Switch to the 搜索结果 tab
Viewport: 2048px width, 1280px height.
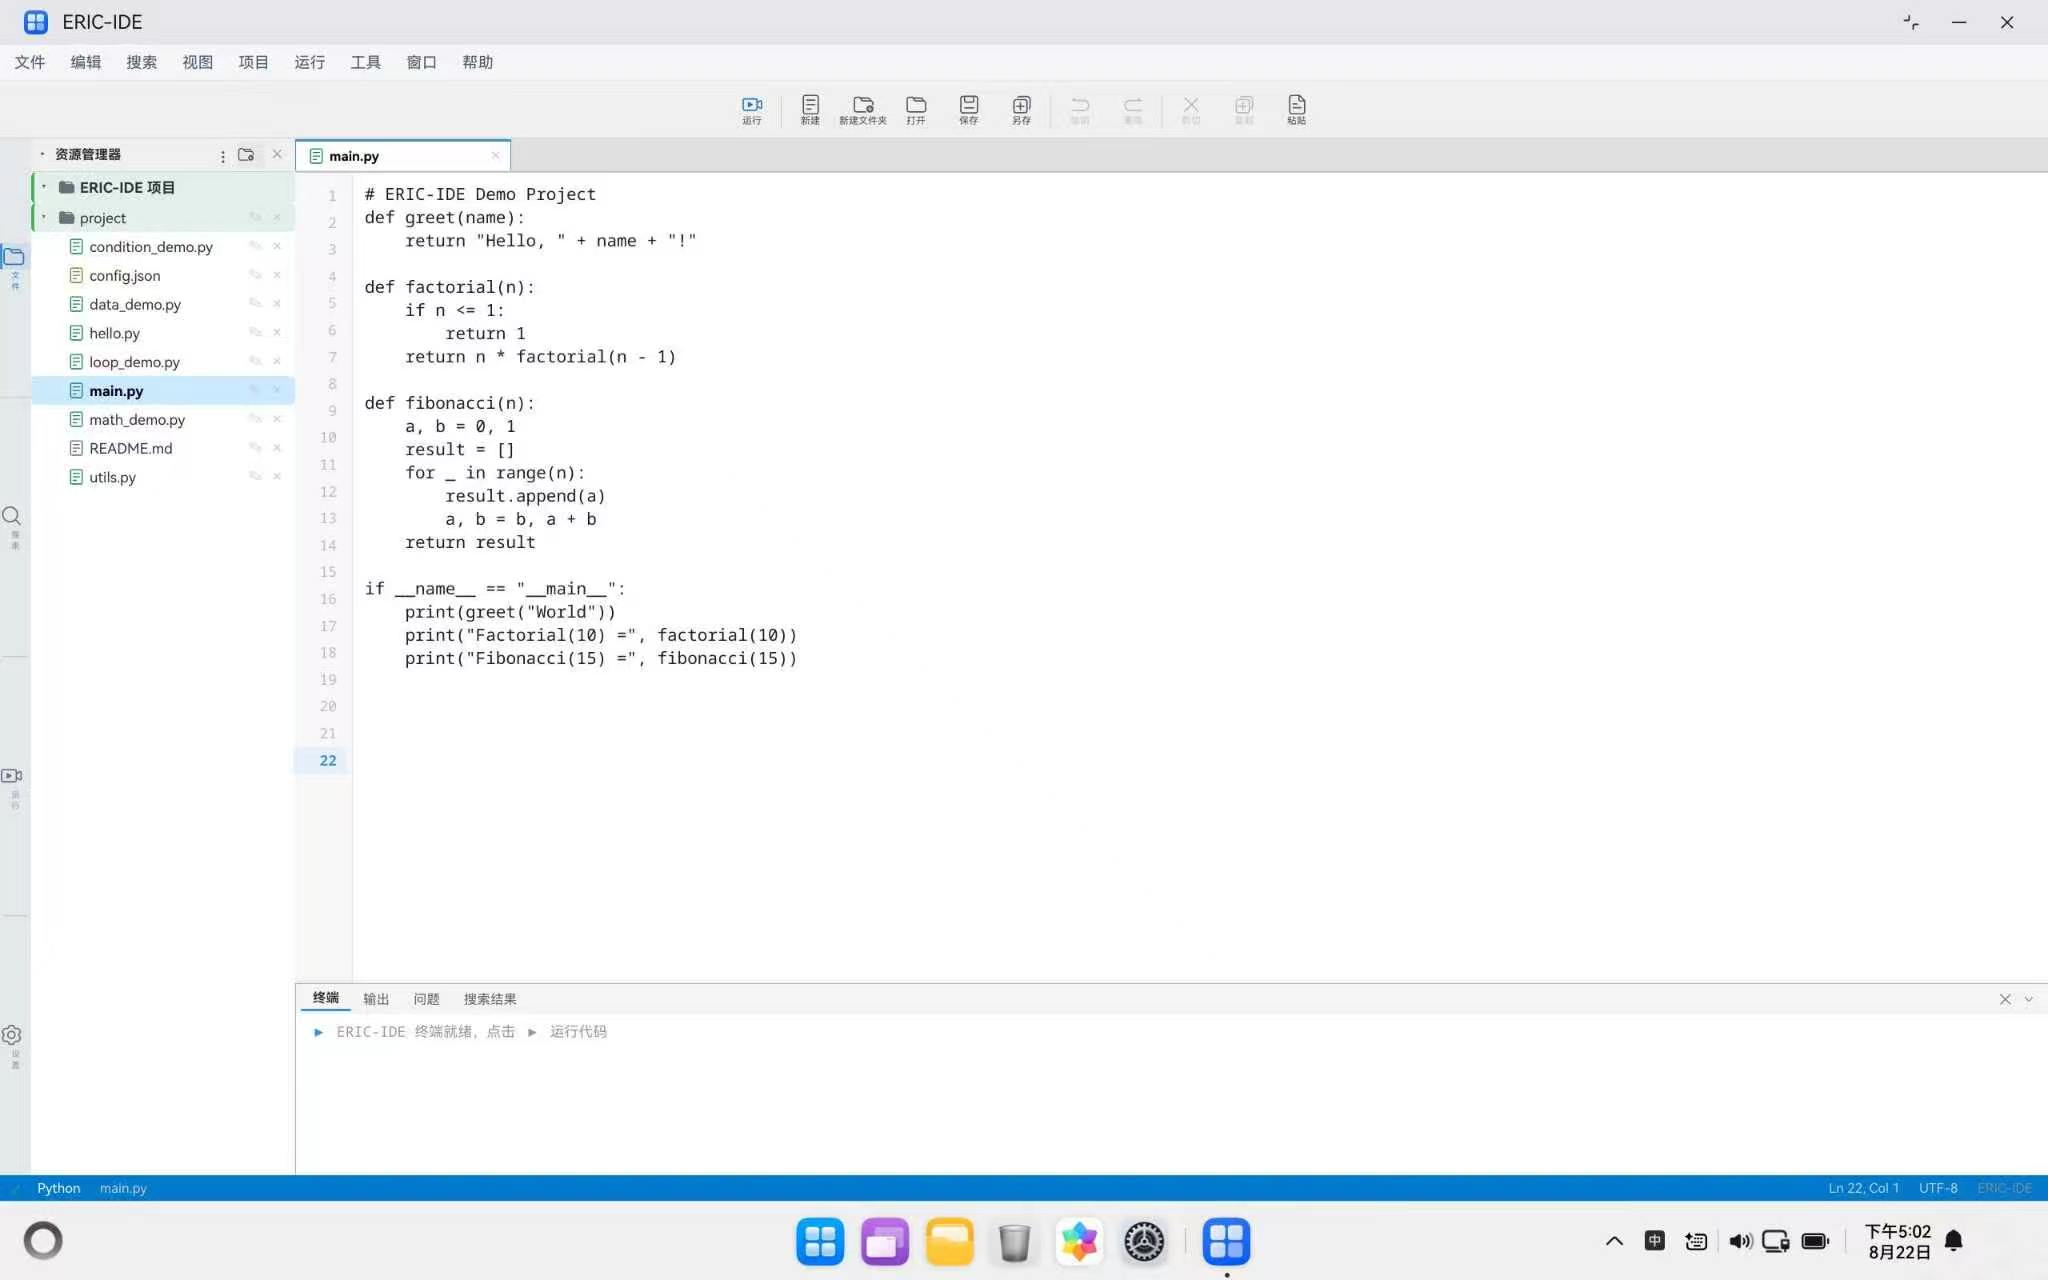pyautogui.click(x=490, y=999)
